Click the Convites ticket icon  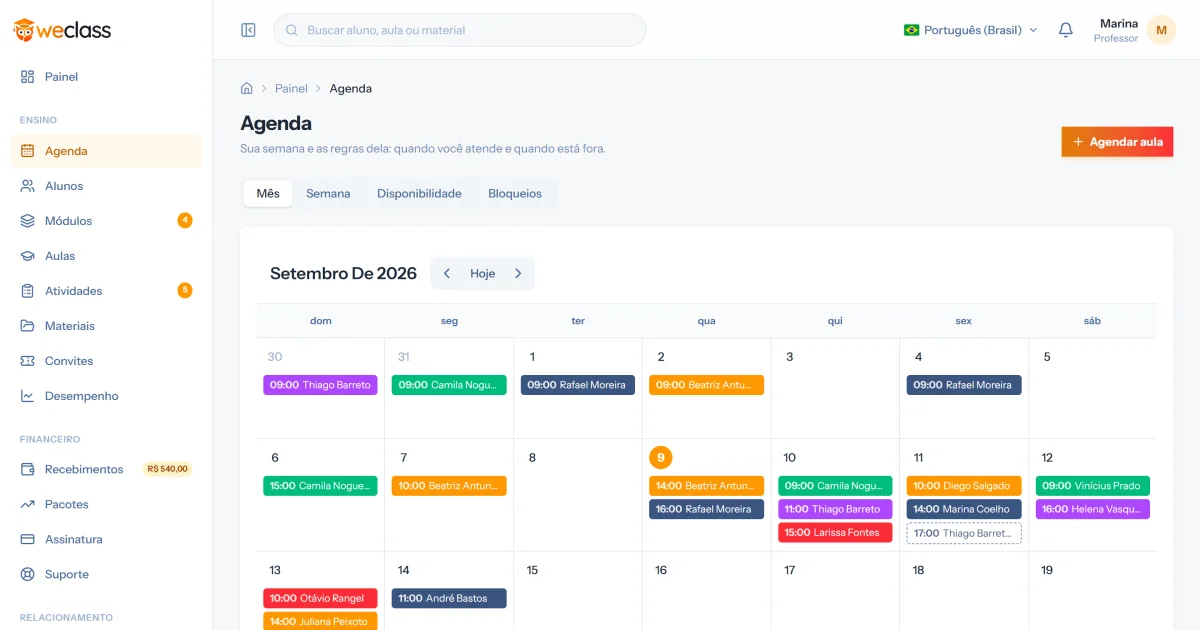[27, 361]
